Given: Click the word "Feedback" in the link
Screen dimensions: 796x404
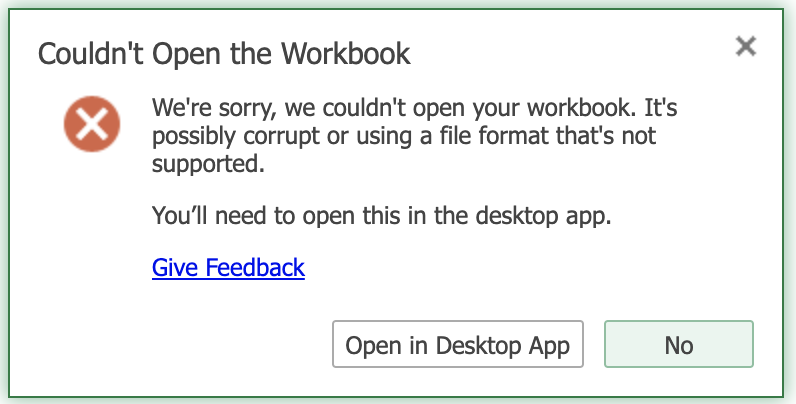Looking at the screenshot, I should tap(255, 267).
